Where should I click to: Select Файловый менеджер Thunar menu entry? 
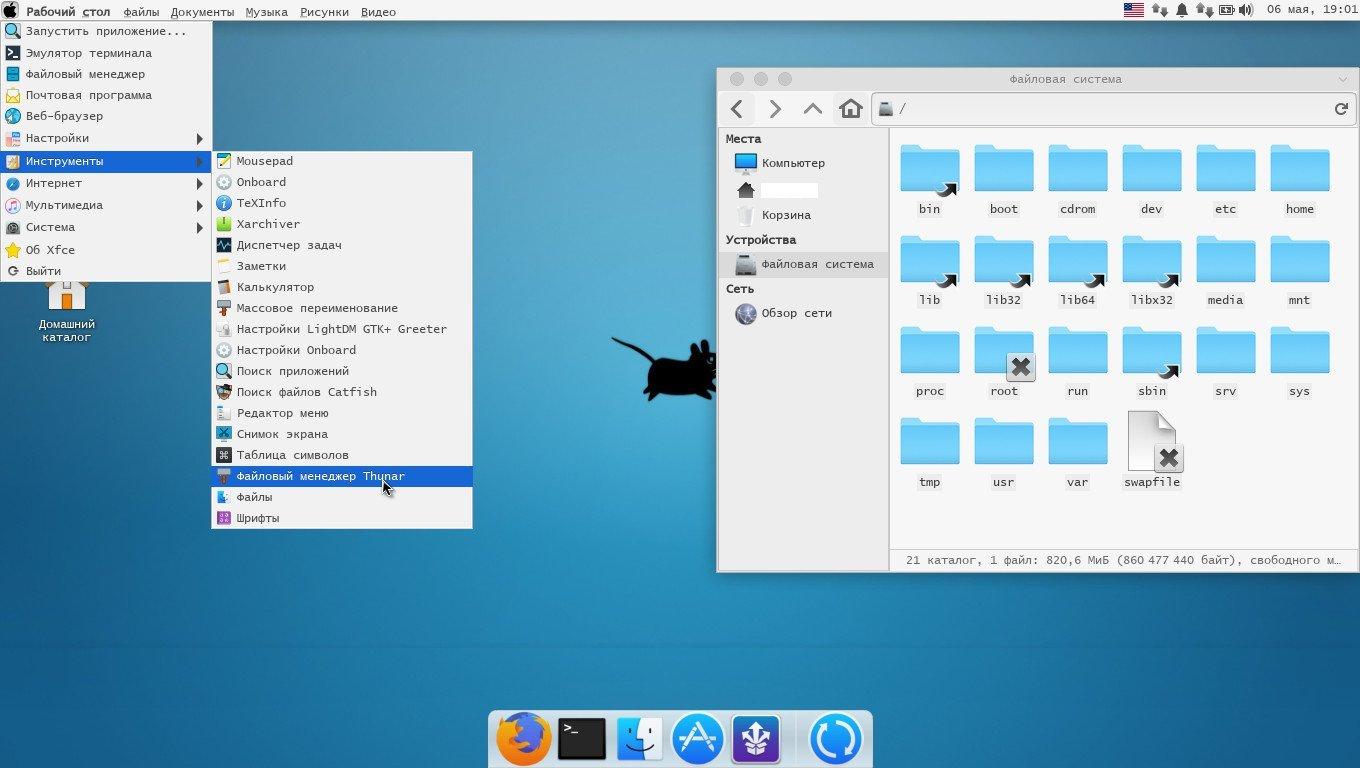click(320, 476)
